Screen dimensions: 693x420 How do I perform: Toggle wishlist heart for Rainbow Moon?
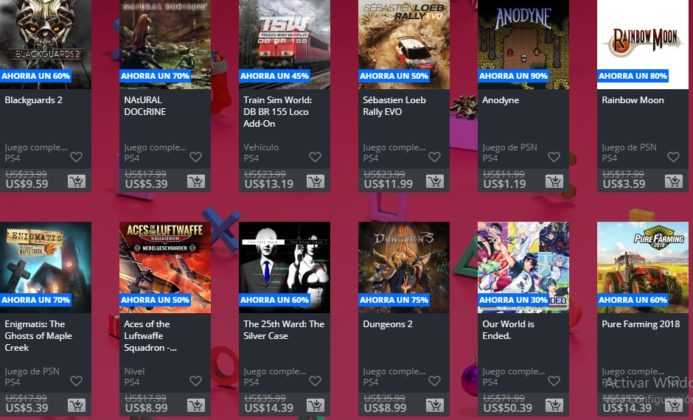[x=673, y=157]
